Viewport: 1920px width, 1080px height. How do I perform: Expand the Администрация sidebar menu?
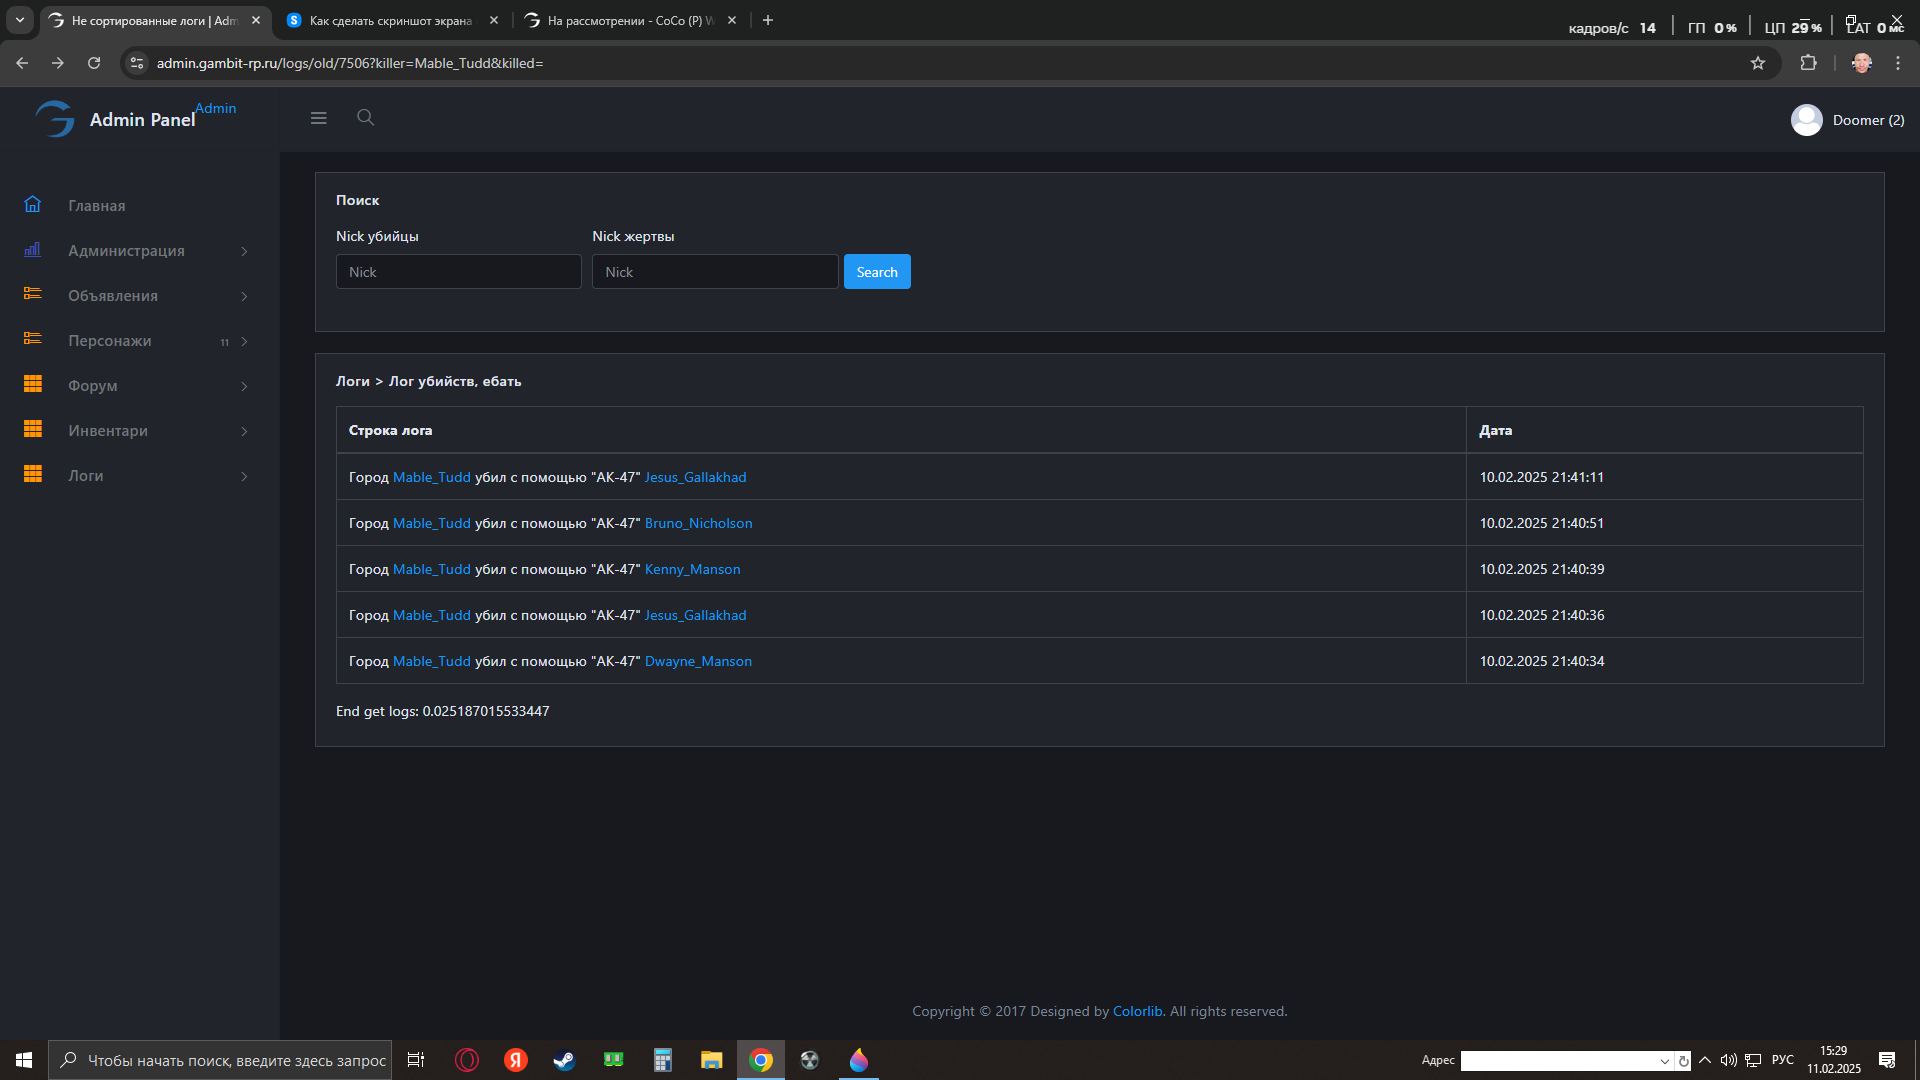126,251
